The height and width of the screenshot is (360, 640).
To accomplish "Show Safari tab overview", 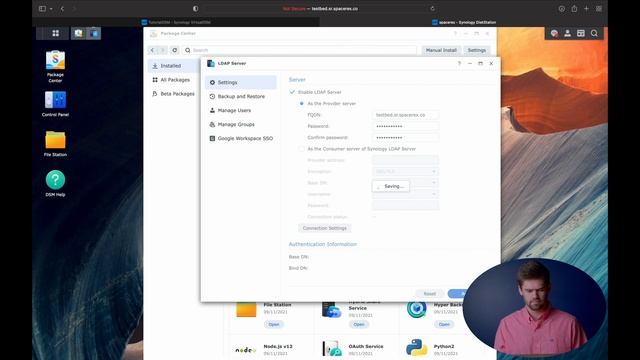I will 599,9.
